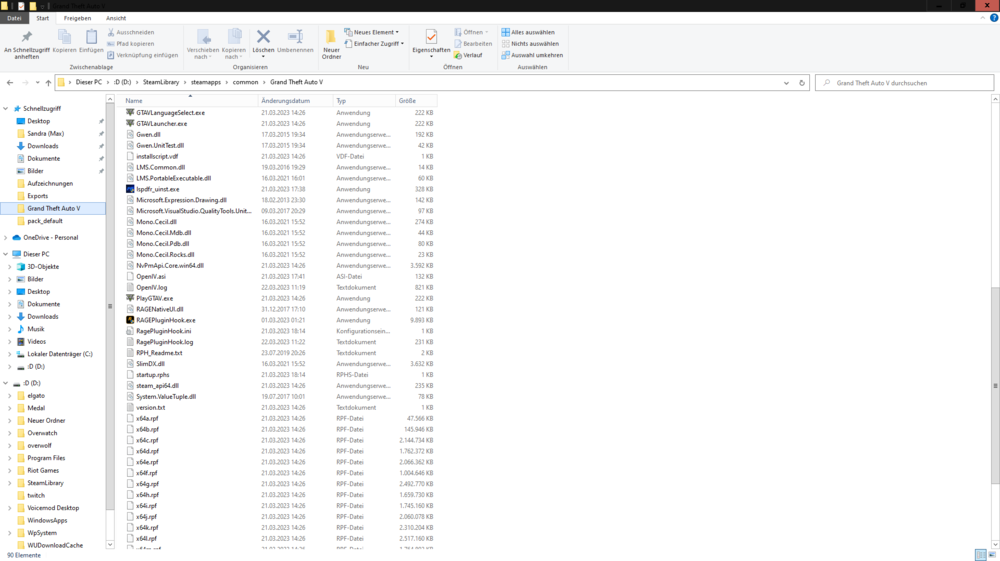
Task: Open the address bar history dropdown
Action: (x=787, y=83)
